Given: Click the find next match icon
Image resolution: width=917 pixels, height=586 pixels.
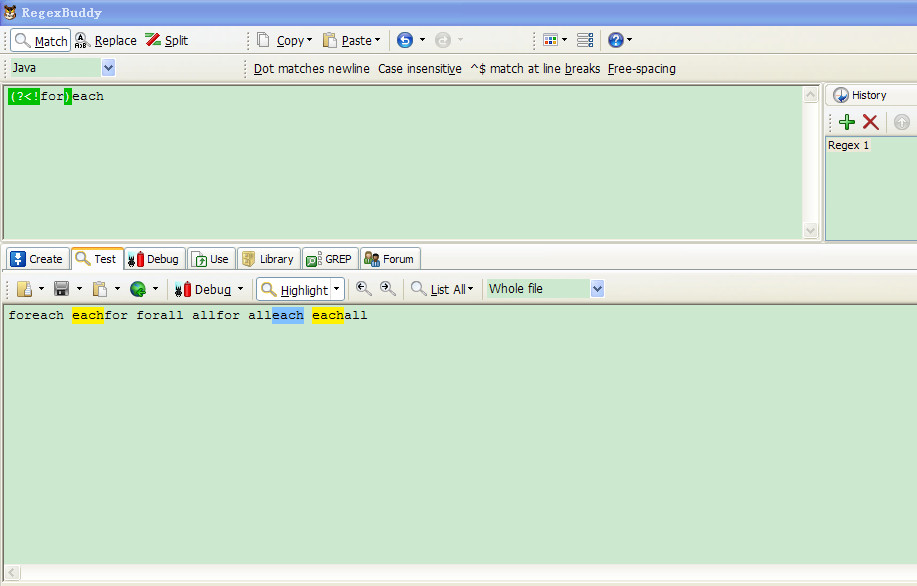Looking at the screenshot, I should (x=387, y=288).
